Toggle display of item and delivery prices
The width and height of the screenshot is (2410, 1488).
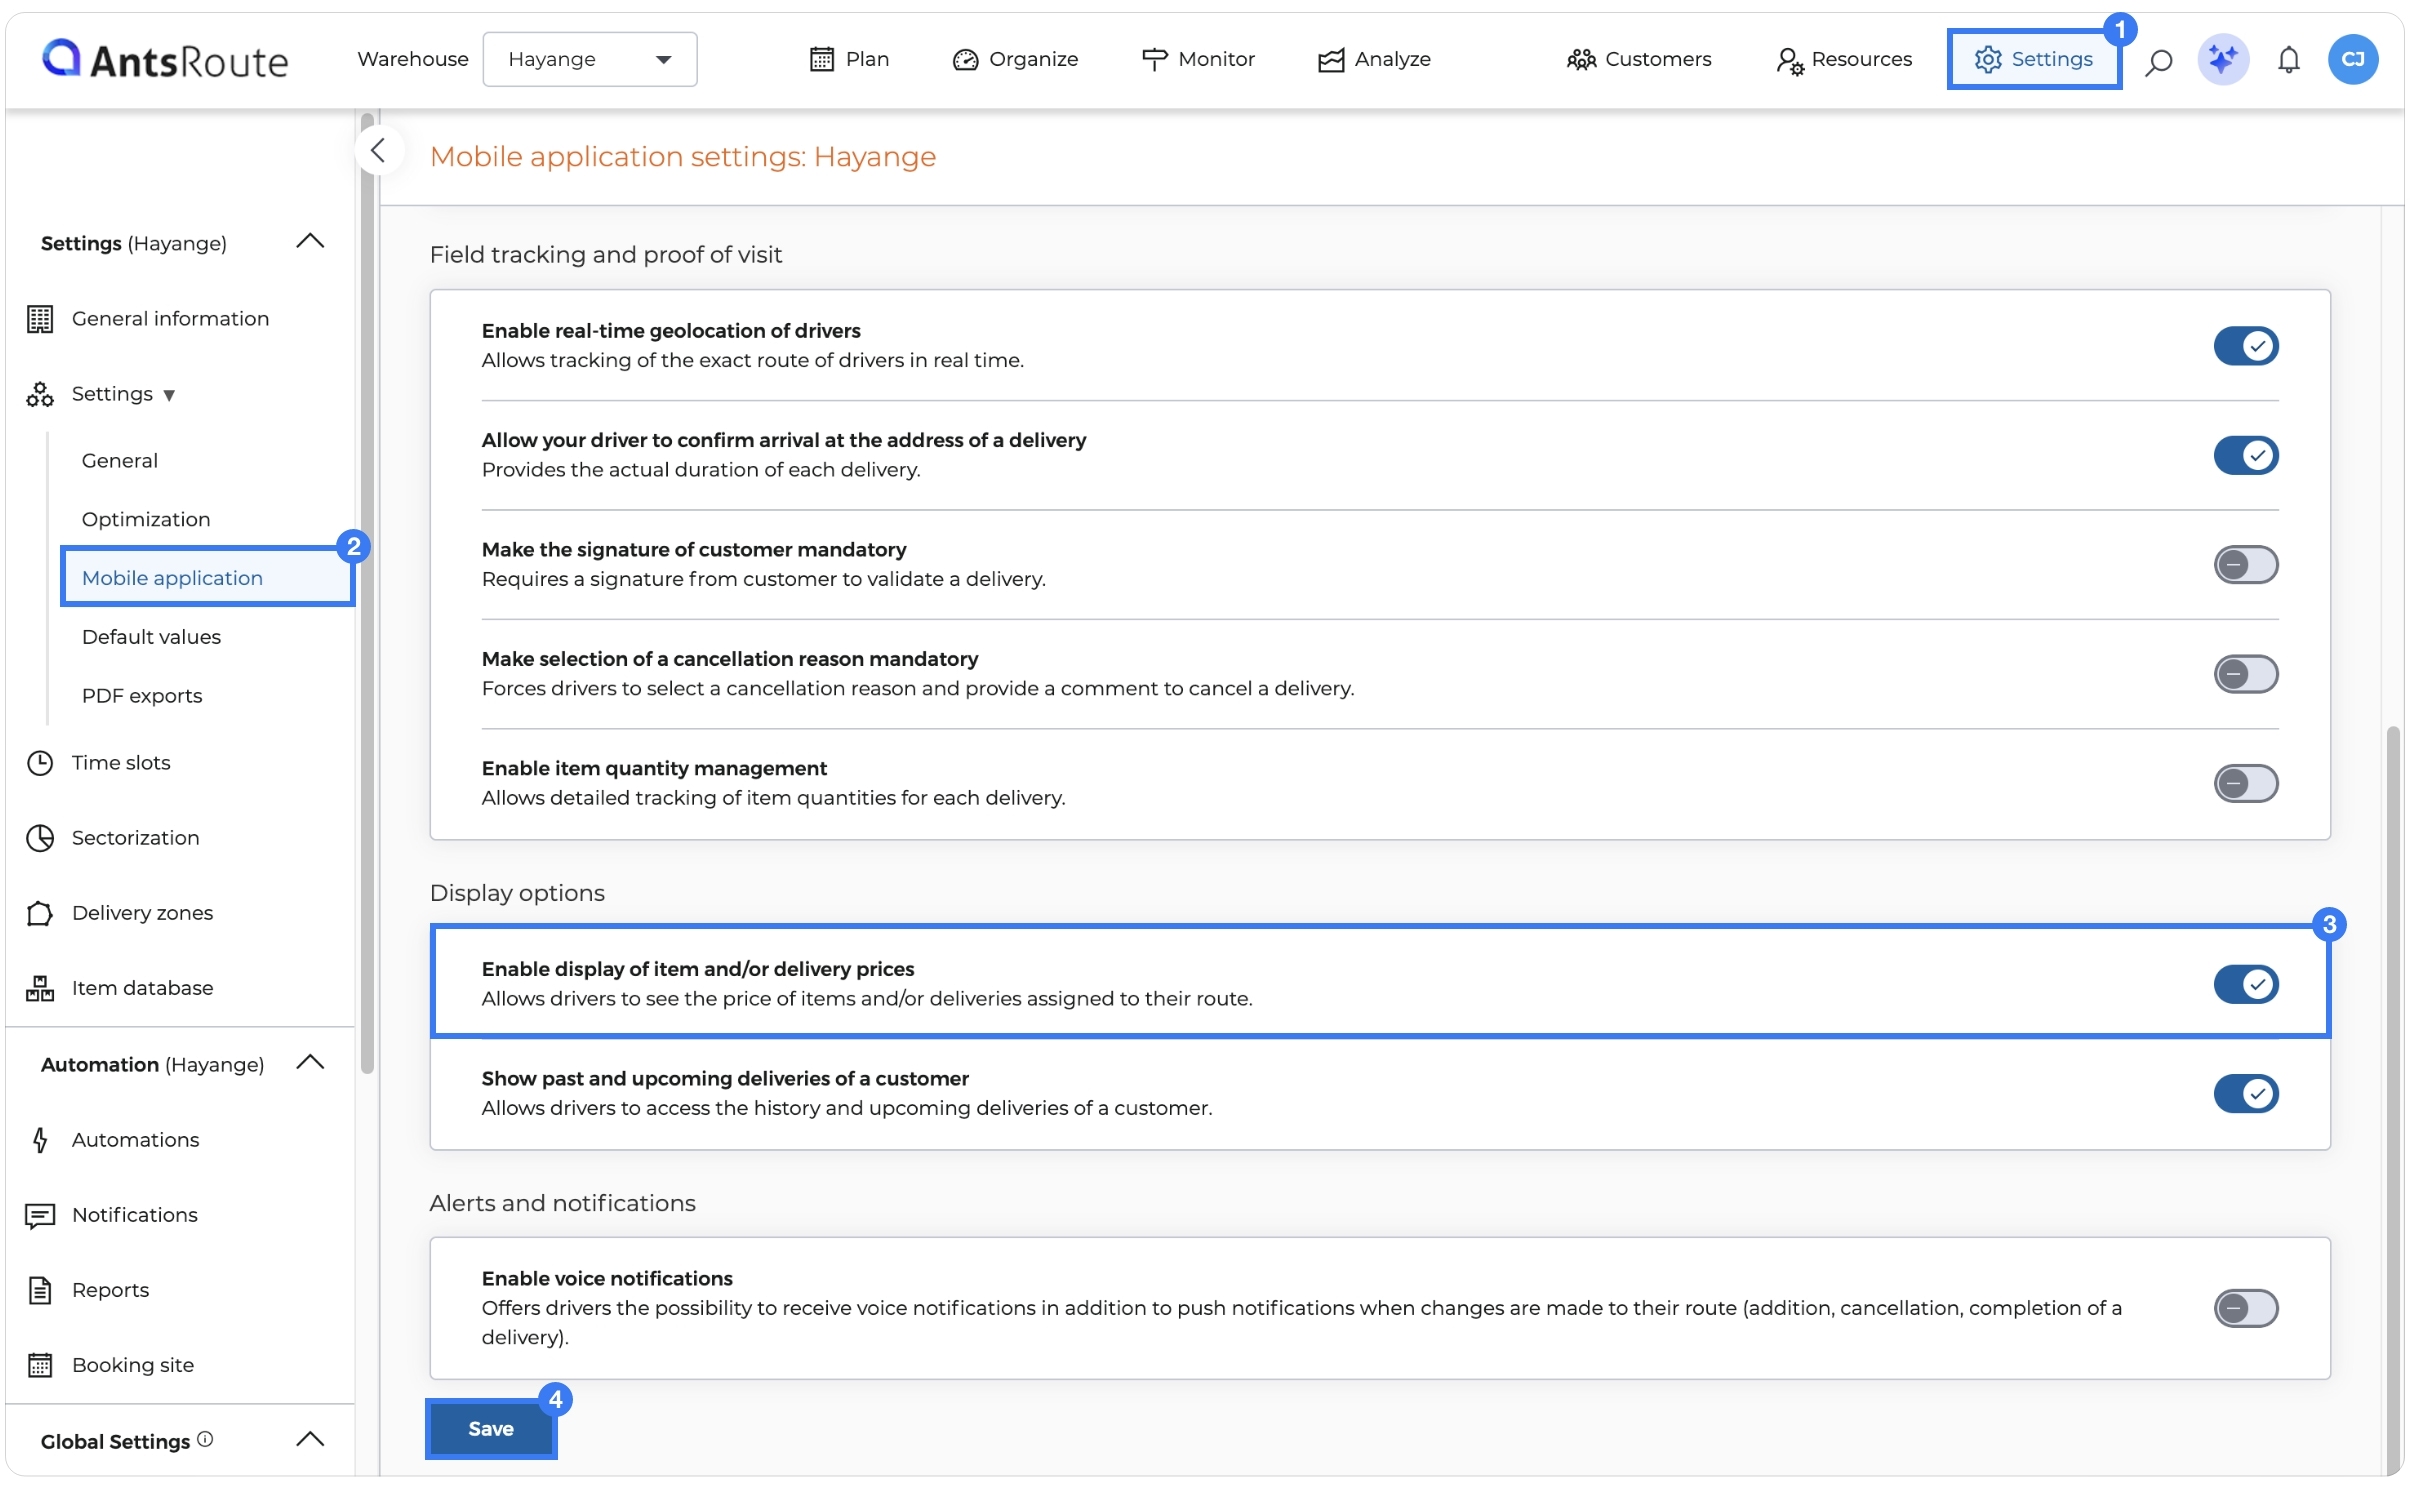point(2245,984)
